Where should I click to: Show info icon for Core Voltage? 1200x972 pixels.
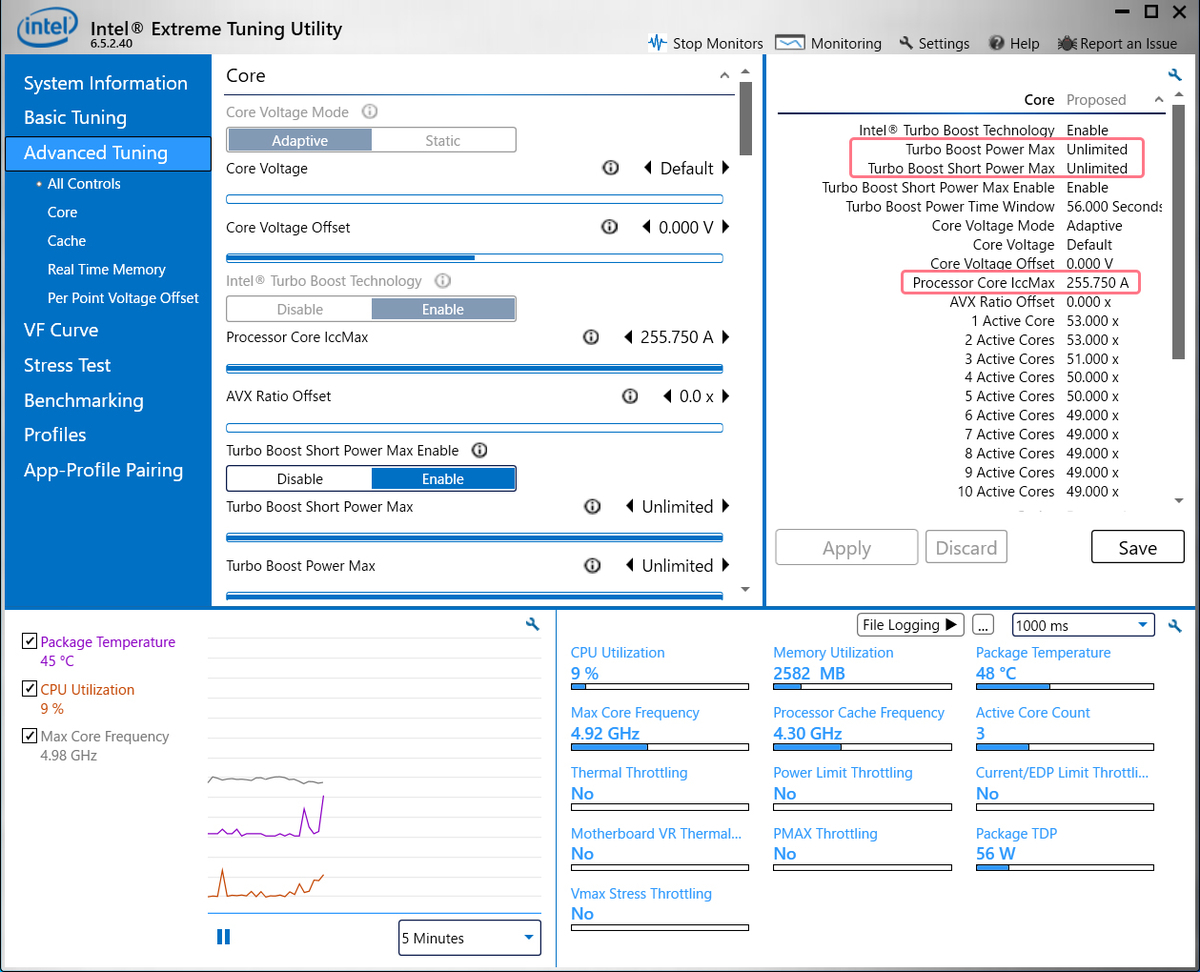click(x=610, y=168)
